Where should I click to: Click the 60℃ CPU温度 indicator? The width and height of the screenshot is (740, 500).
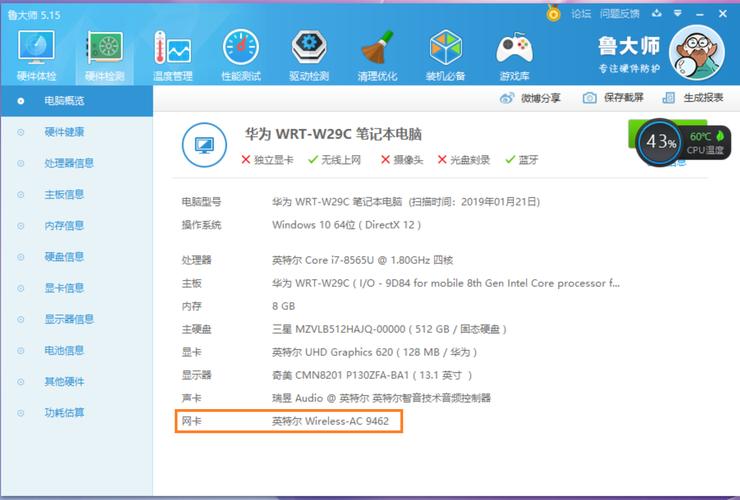click(706, 143)
